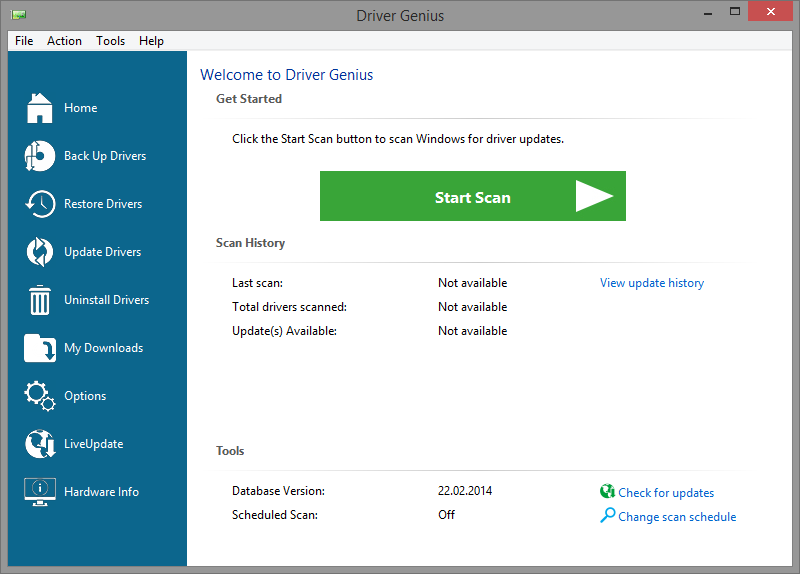Click the Options gears icon
Image resolution: width=800 pixels, height=574 pixels.
pos(40,396)
